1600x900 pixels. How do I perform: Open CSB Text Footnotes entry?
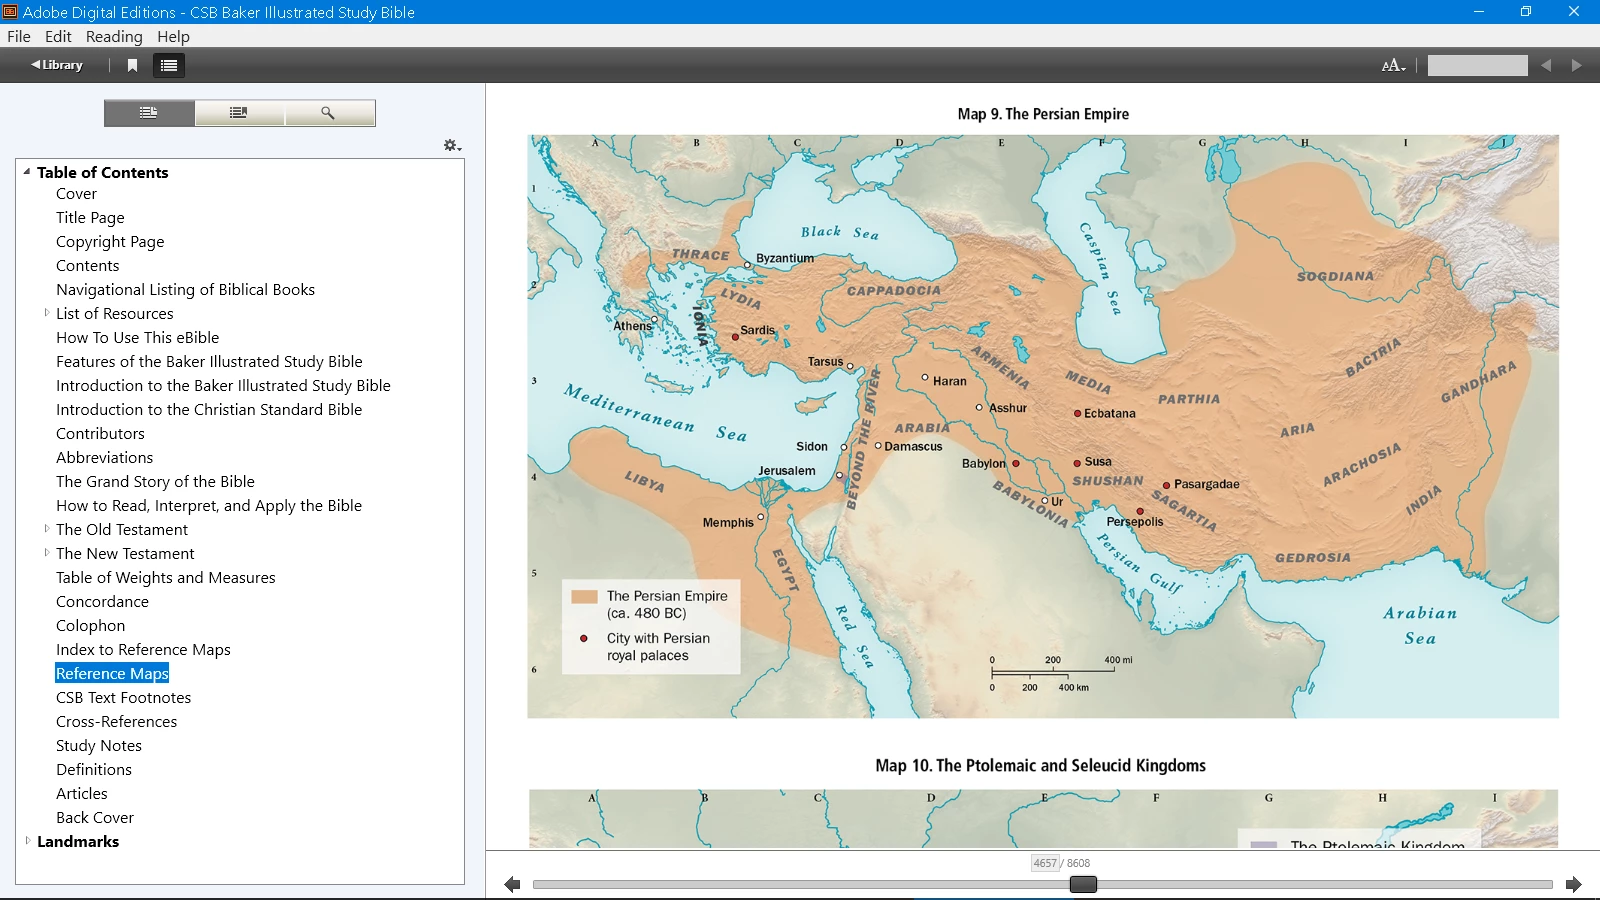(x=123, y=698)
